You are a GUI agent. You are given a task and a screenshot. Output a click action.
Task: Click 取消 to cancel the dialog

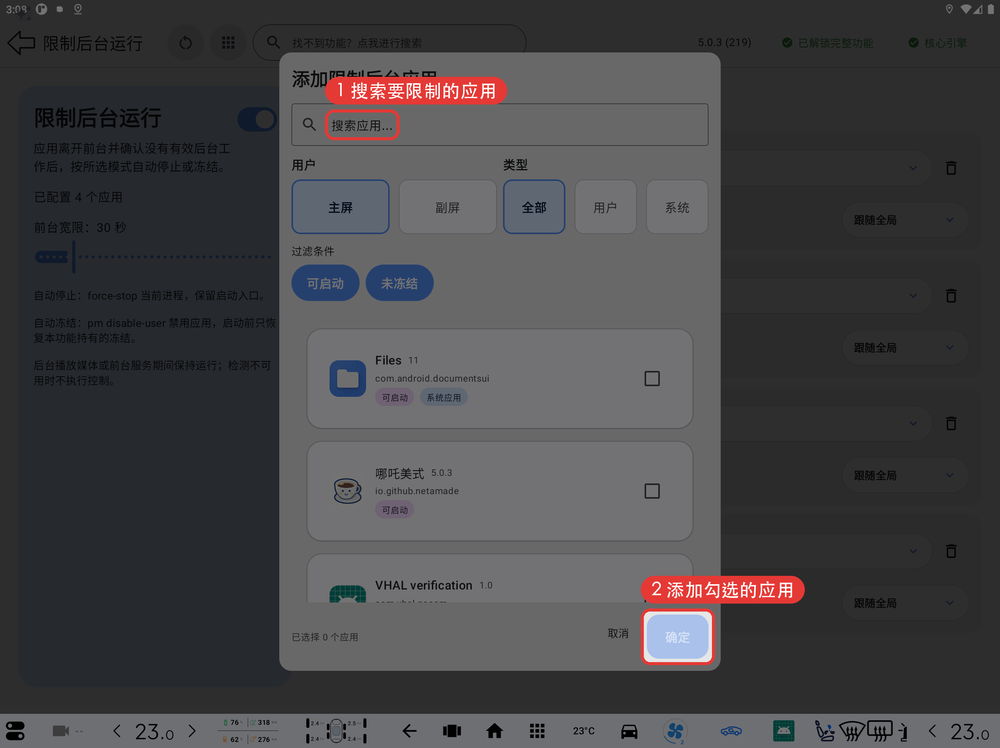(618, 633)
